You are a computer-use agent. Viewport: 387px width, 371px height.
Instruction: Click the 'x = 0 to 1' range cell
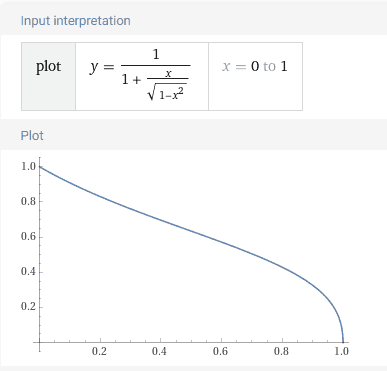(255, 76)
